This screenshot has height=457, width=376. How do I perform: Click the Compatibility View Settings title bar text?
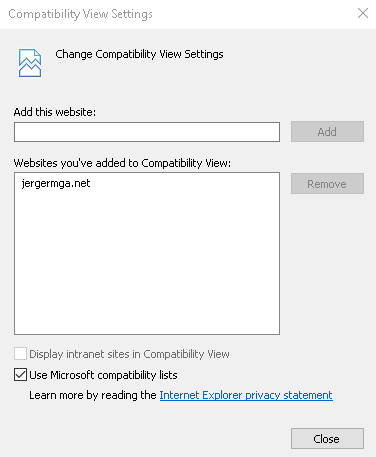pos(80,14)
